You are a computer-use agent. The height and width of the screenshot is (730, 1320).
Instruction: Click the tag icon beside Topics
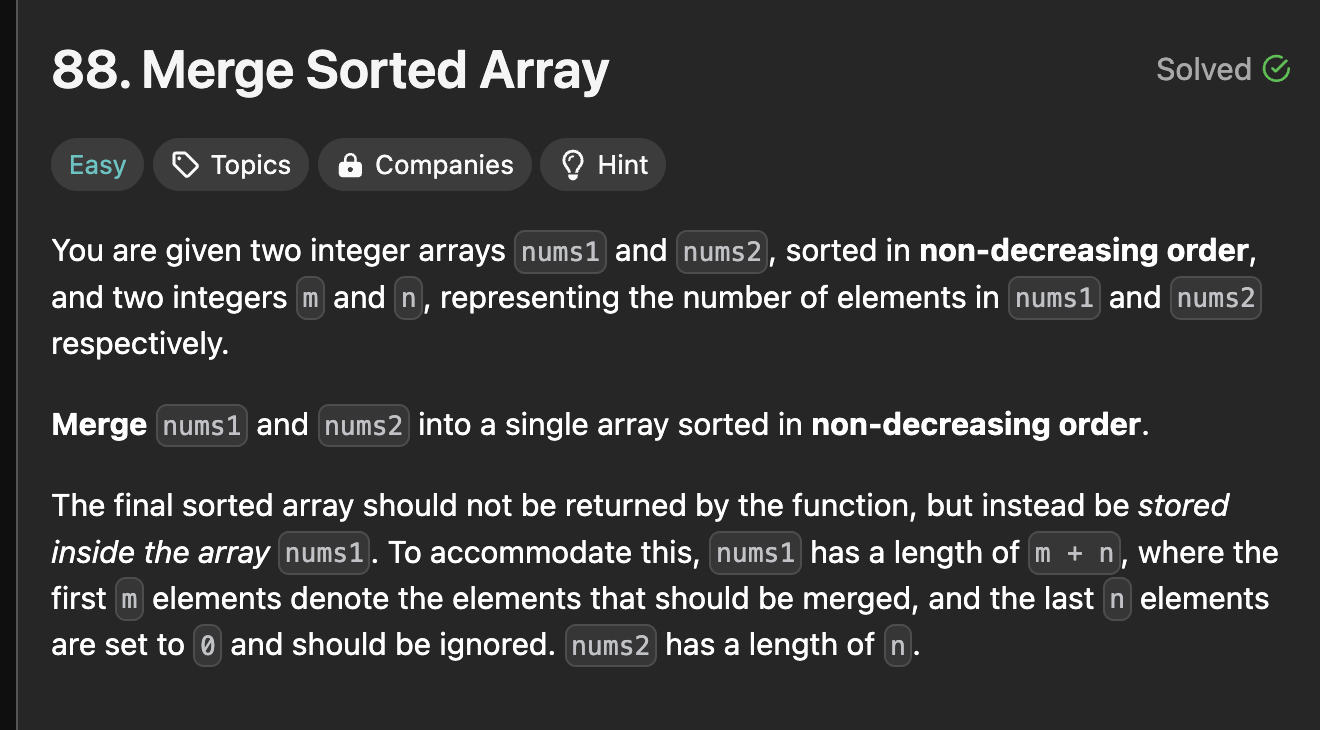tap(185, 165)
